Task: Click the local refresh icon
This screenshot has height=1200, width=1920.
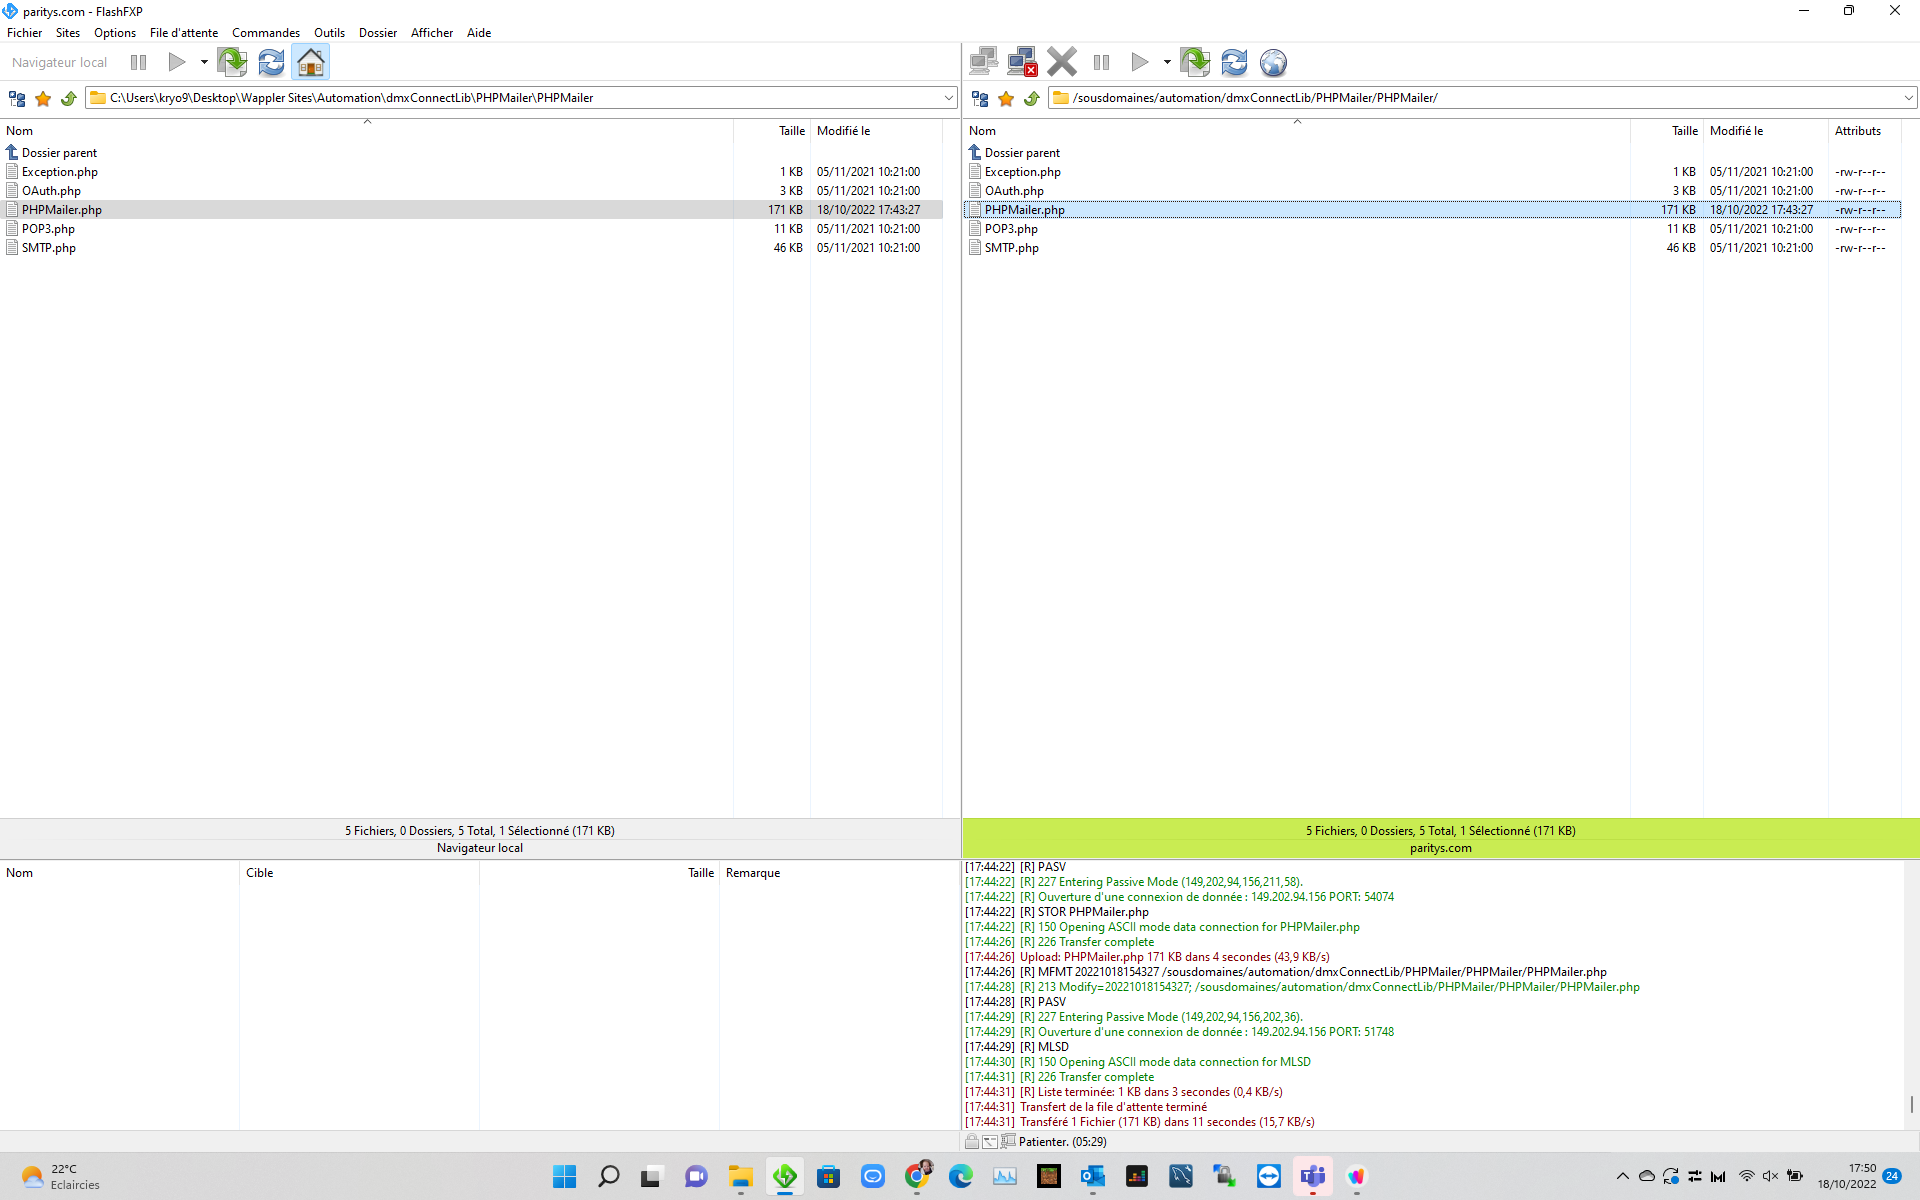Action: [x=271, y=62]
